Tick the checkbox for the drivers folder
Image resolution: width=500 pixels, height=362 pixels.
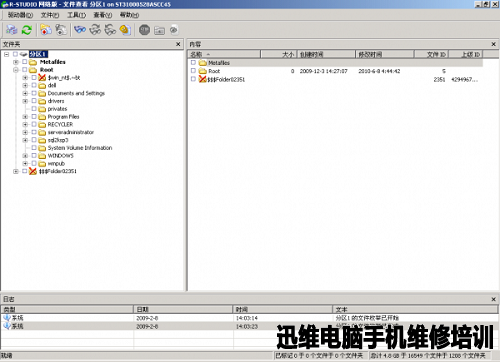click(x=34, y=101)
